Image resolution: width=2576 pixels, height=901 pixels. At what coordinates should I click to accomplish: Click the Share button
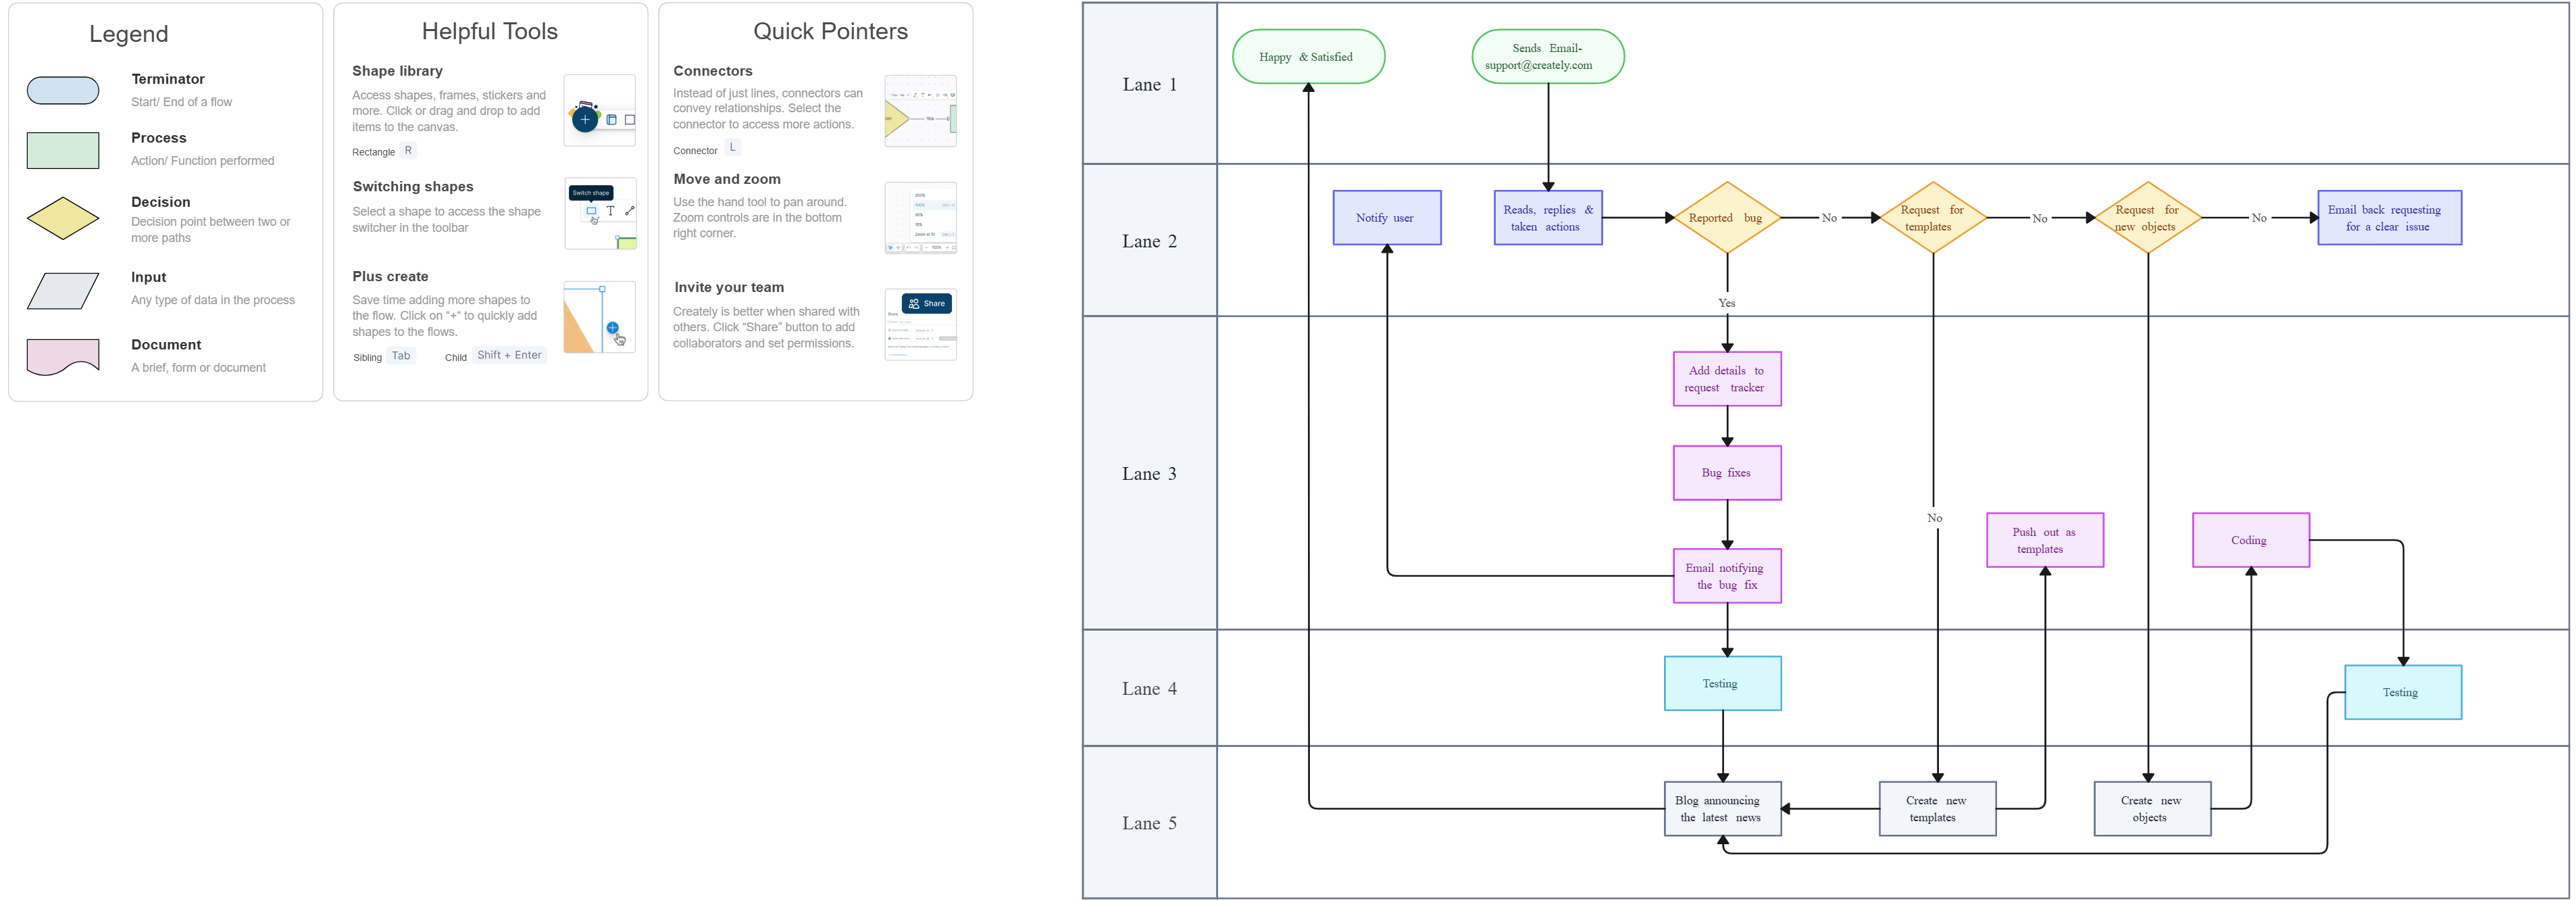click(926, 304)
